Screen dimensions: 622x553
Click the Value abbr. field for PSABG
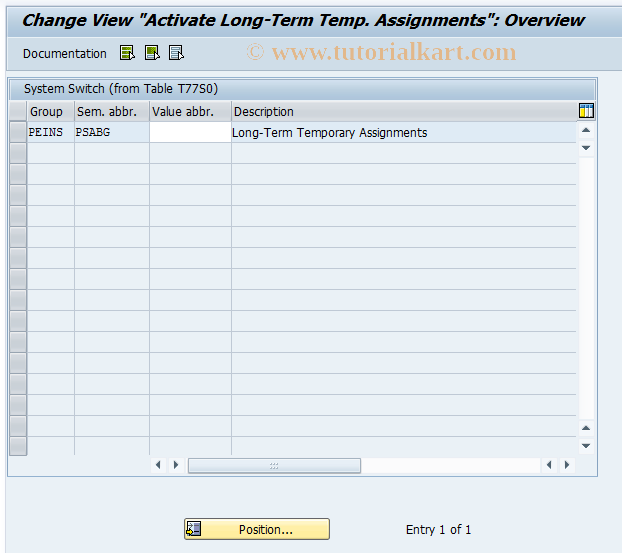point(190,132)
